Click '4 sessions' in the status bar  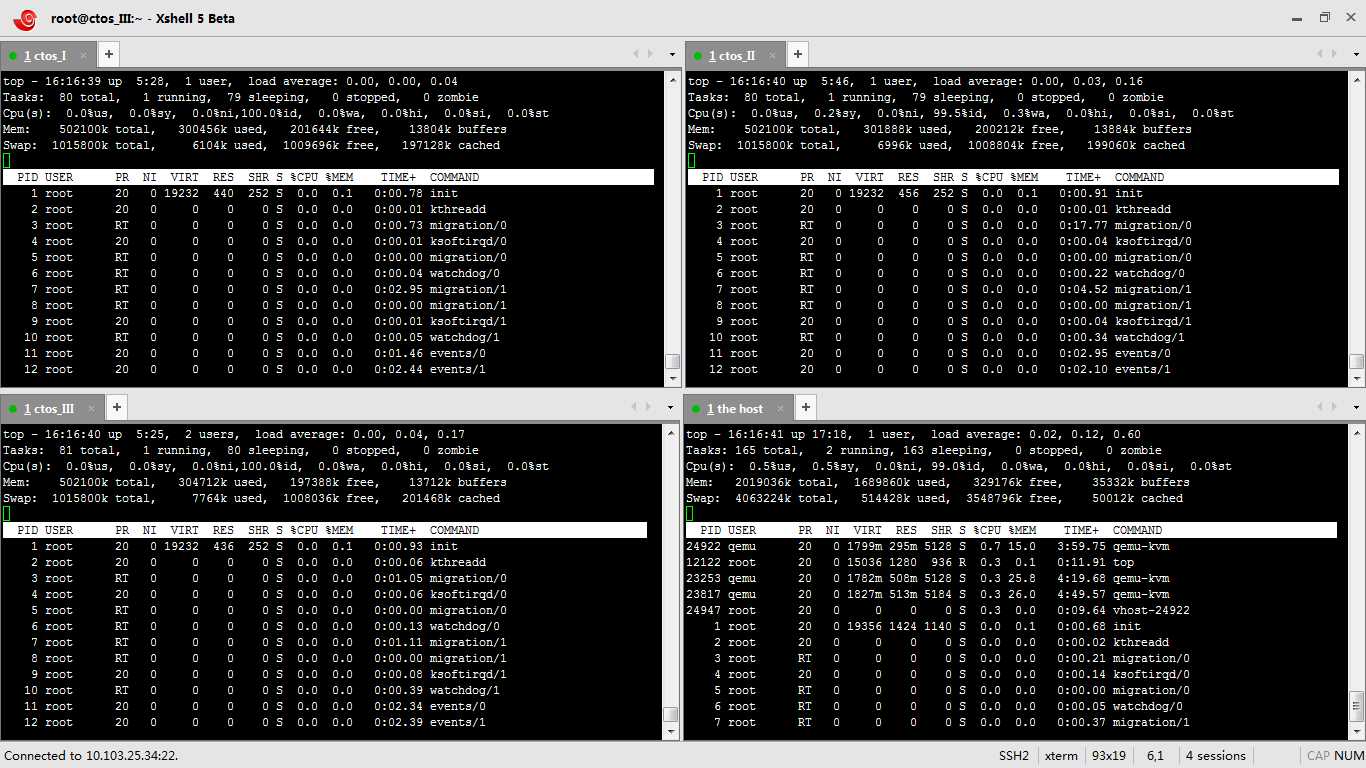[1215, 756]
